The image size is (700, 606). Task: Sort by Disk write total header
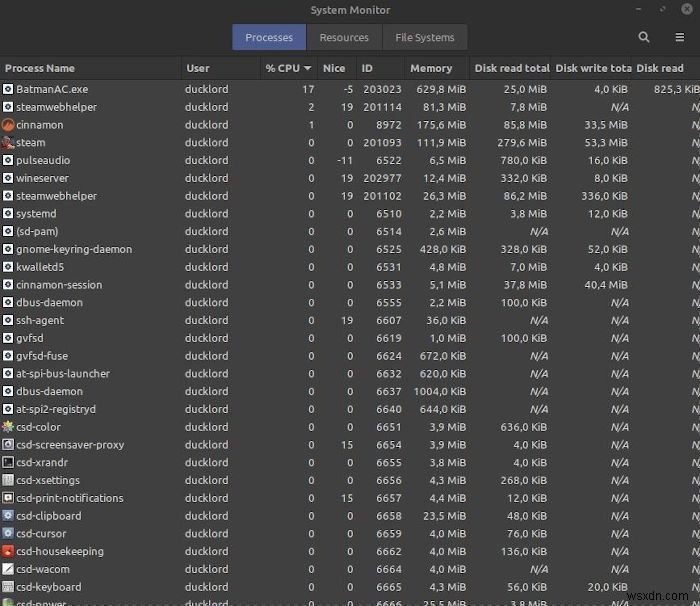click(593, 68)
